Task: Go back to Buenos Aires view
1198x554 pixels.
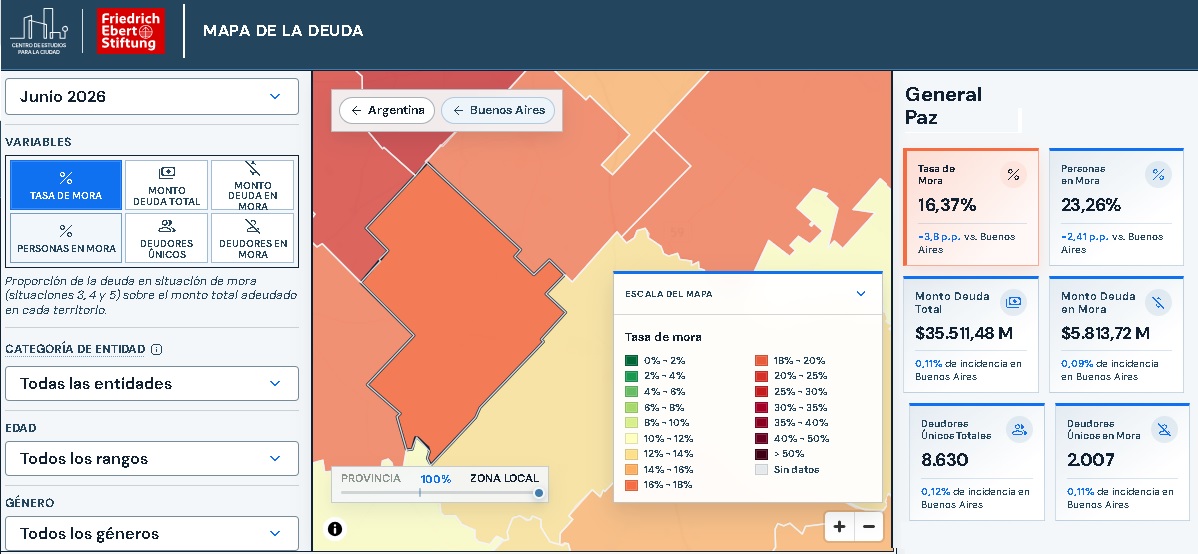Action: pyautogui.click(x=498, y=110)
